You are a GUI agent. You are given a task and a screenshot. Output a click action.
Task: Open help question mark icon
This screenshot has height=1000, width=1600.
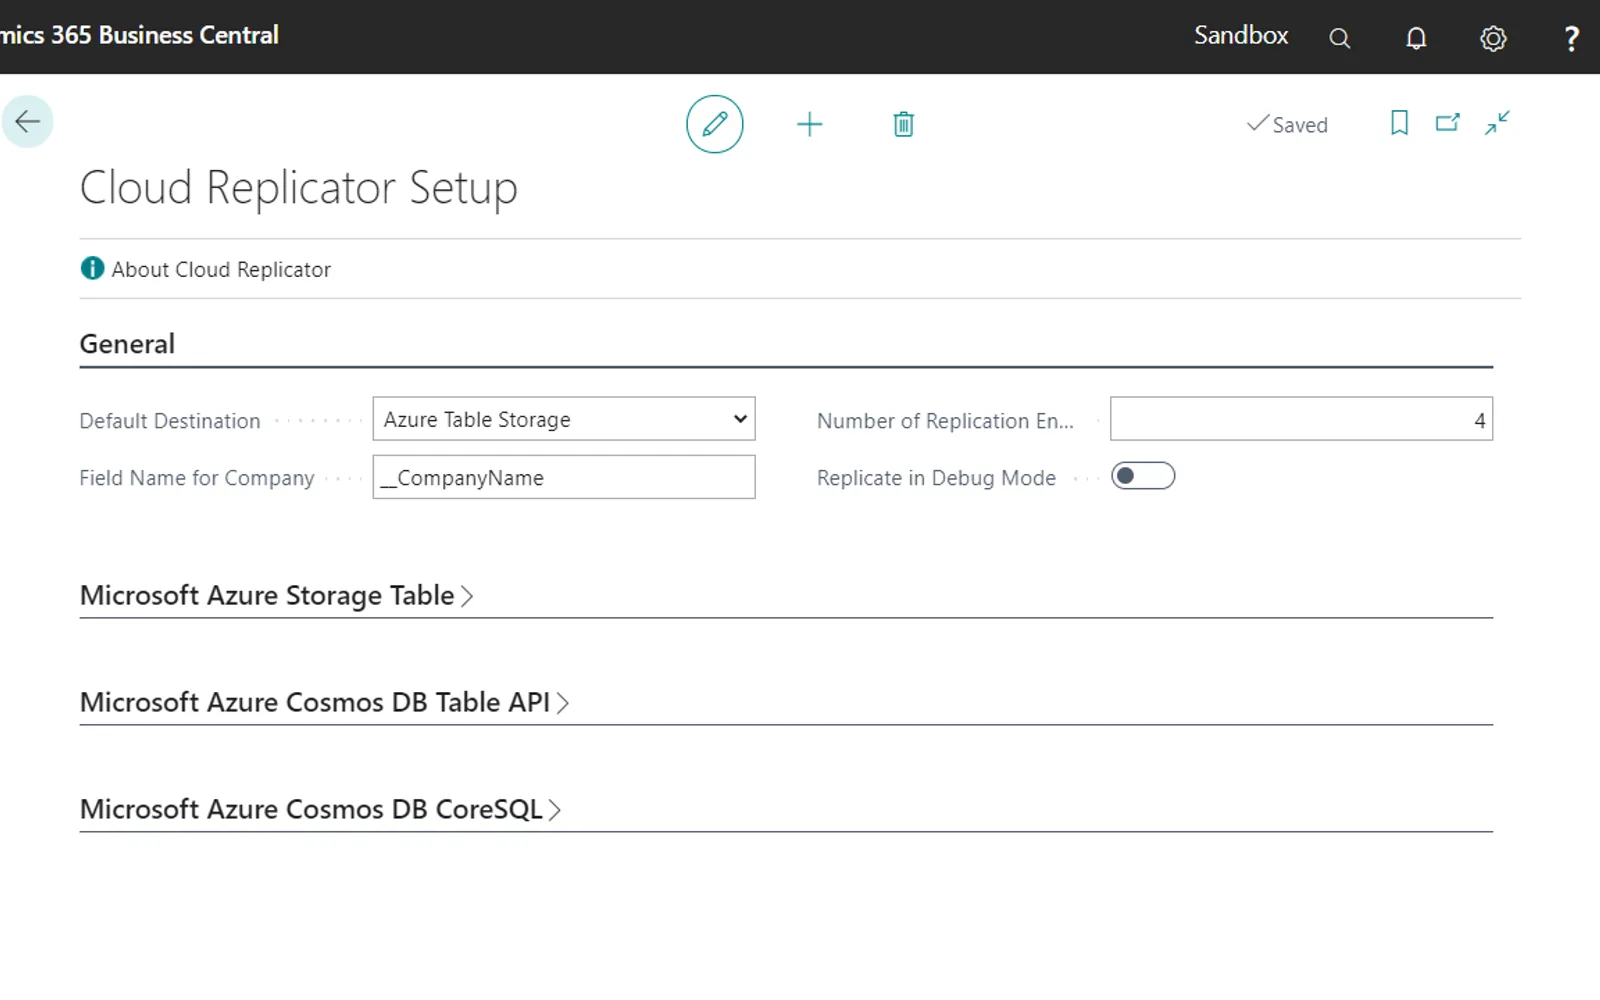[x=1571, y=38]
